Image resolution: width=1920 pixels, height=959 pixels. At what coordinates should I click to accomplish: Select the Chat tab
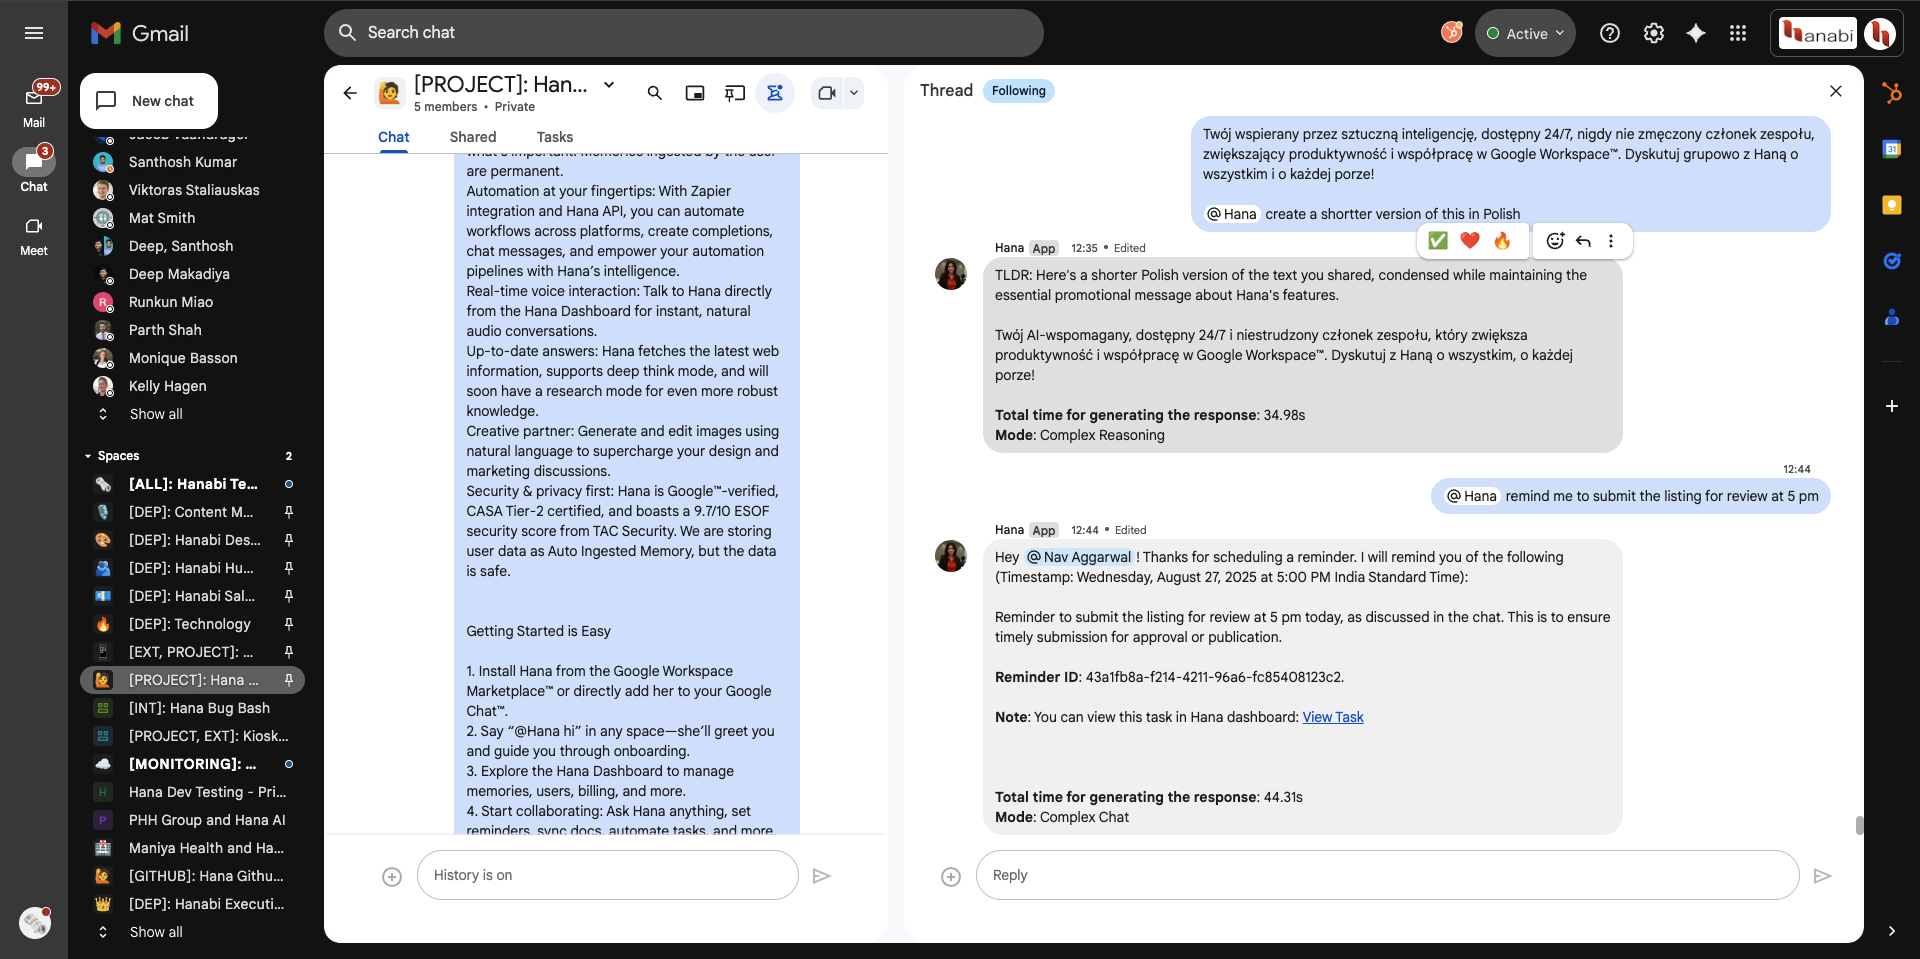point(393,137)
